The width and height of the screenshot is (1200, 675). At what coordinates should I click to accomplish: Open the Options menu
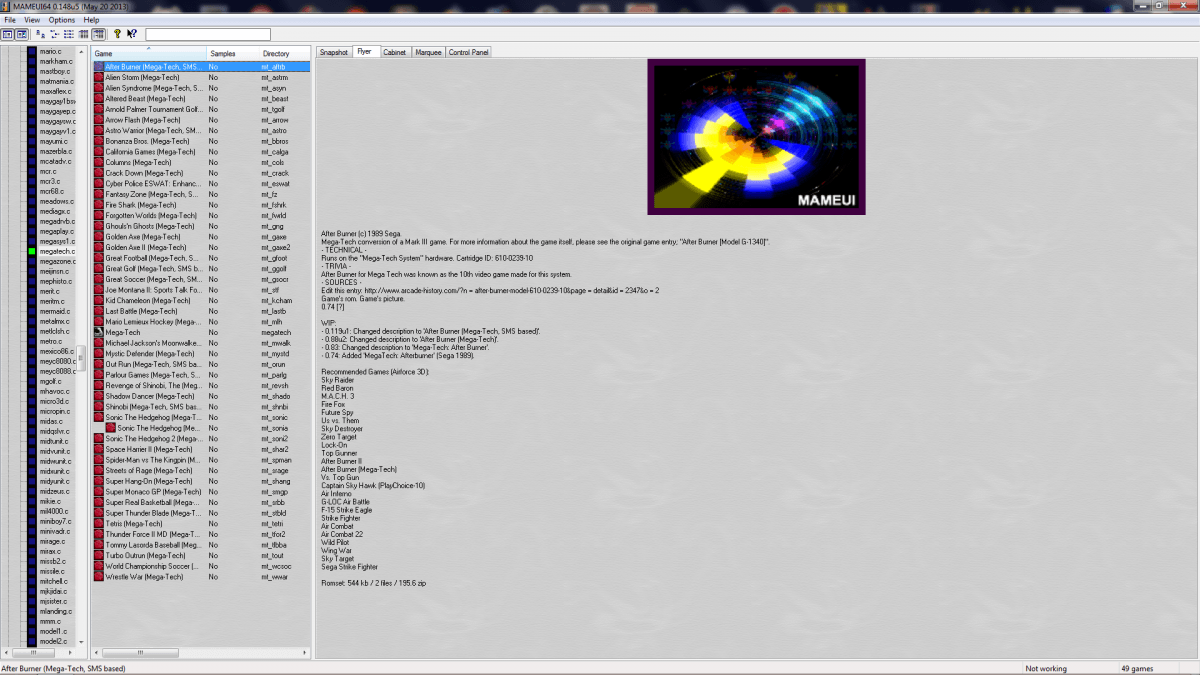[61, 20]
